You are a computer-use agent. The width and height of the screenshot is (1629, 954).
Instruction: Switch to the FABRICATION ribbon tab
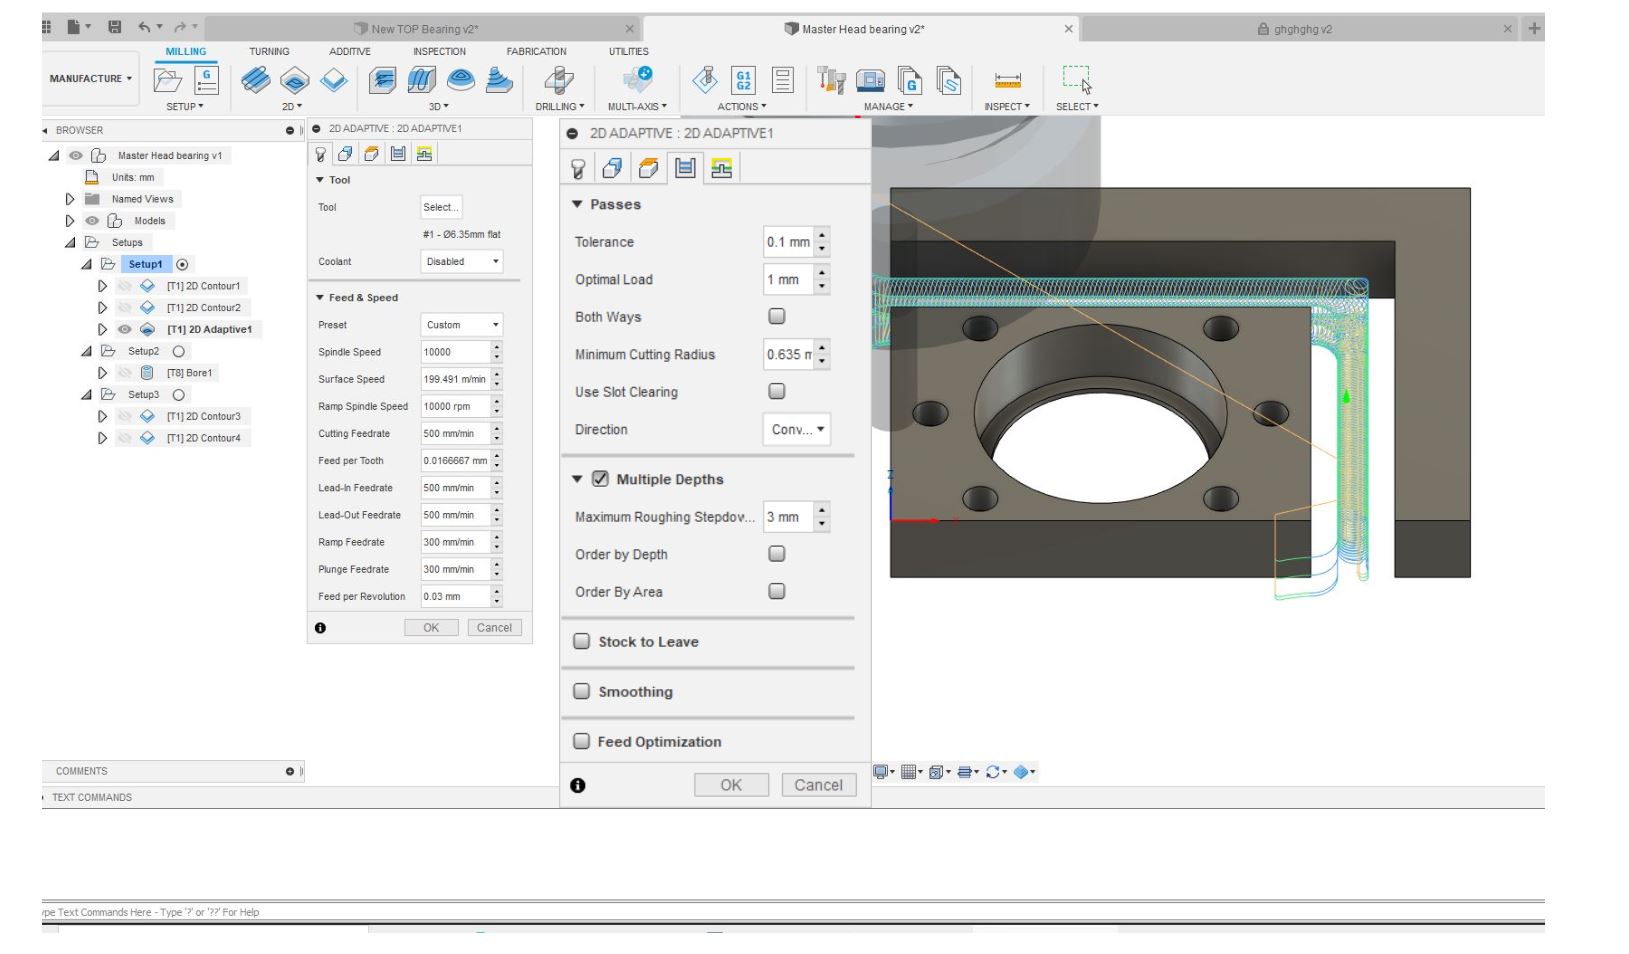(x=536, y=52)
